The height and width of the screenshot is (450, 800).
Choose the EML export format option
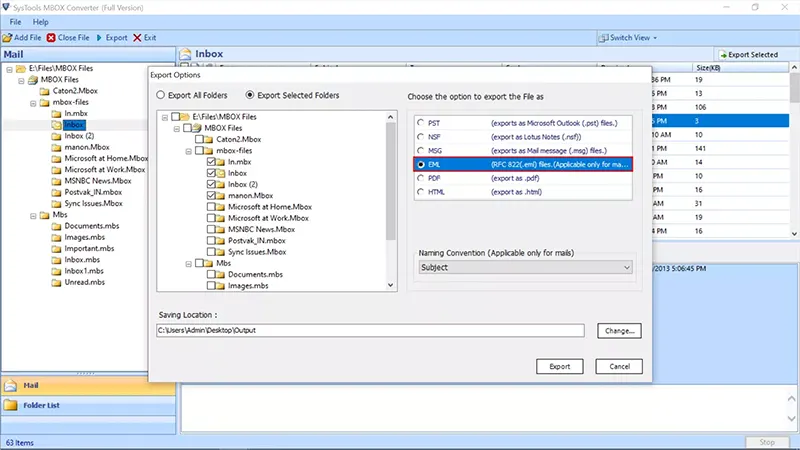(x=420, y=164)
